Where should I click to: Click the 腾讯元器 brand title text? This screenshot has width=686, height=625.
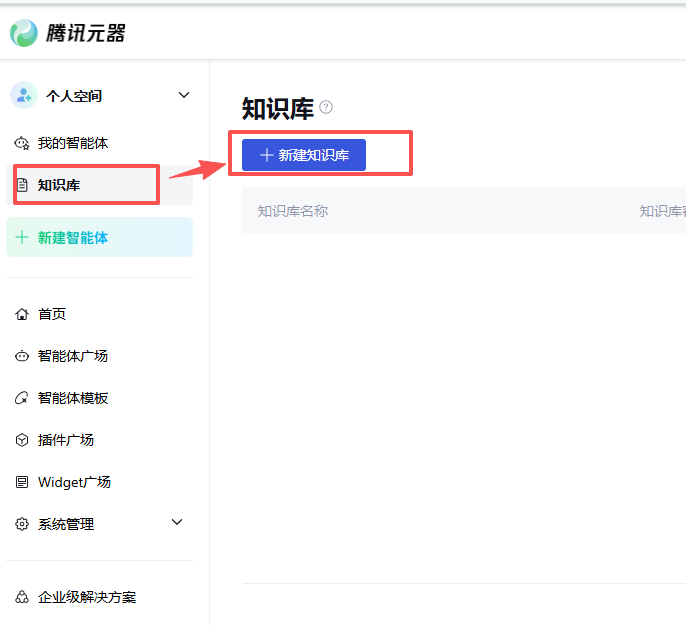tap(85, 33)
